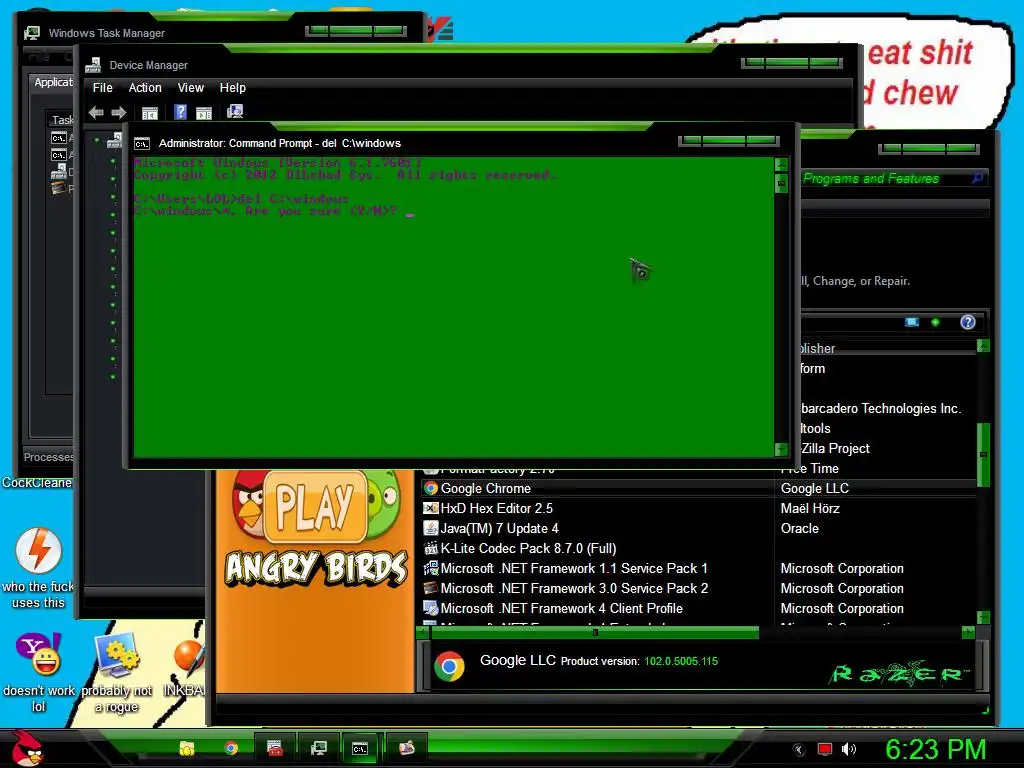This screenshot has height=768, width=1024.
Task: Toggle the console tree icon in Device Manager
Action: tap(150, 113)
